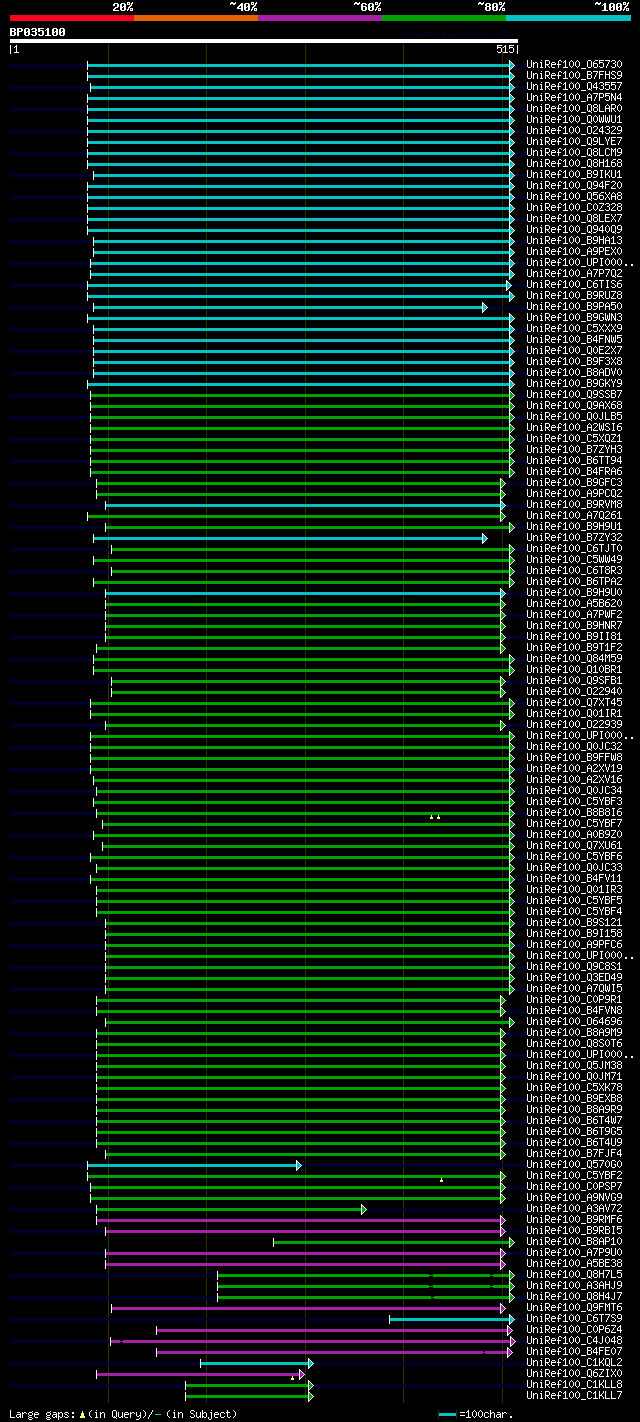Open hit UniRef100_Q43557

pos(574,87)
